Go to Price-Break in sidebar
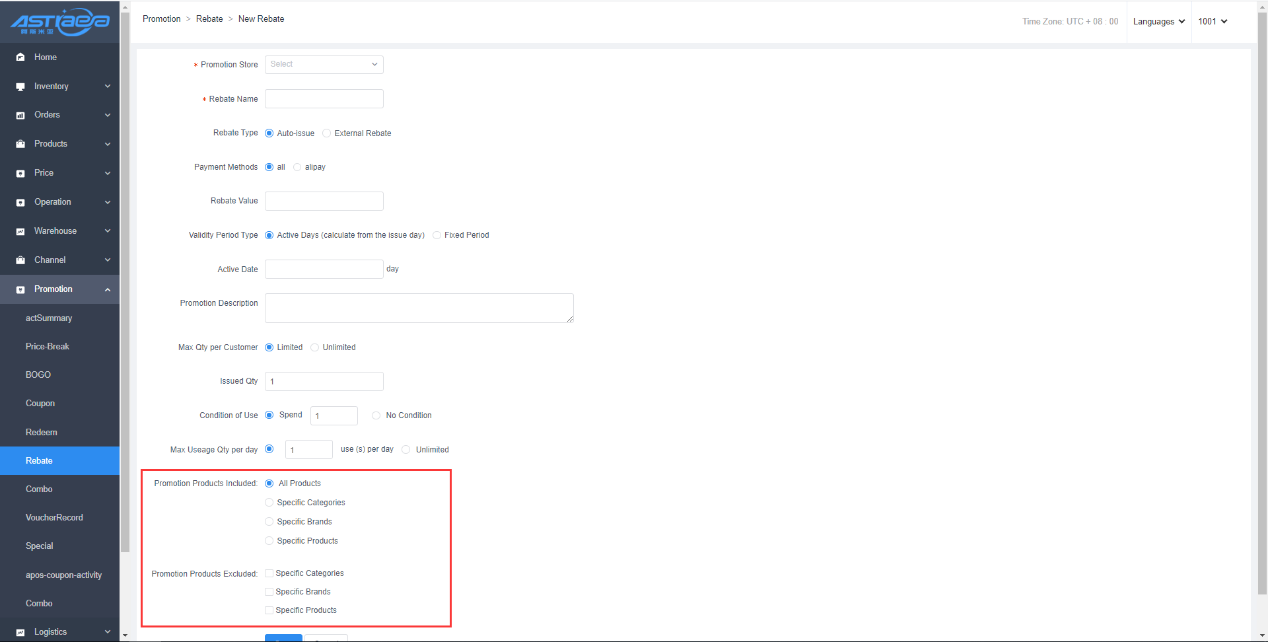The image size is (1268, 642). 47,346
